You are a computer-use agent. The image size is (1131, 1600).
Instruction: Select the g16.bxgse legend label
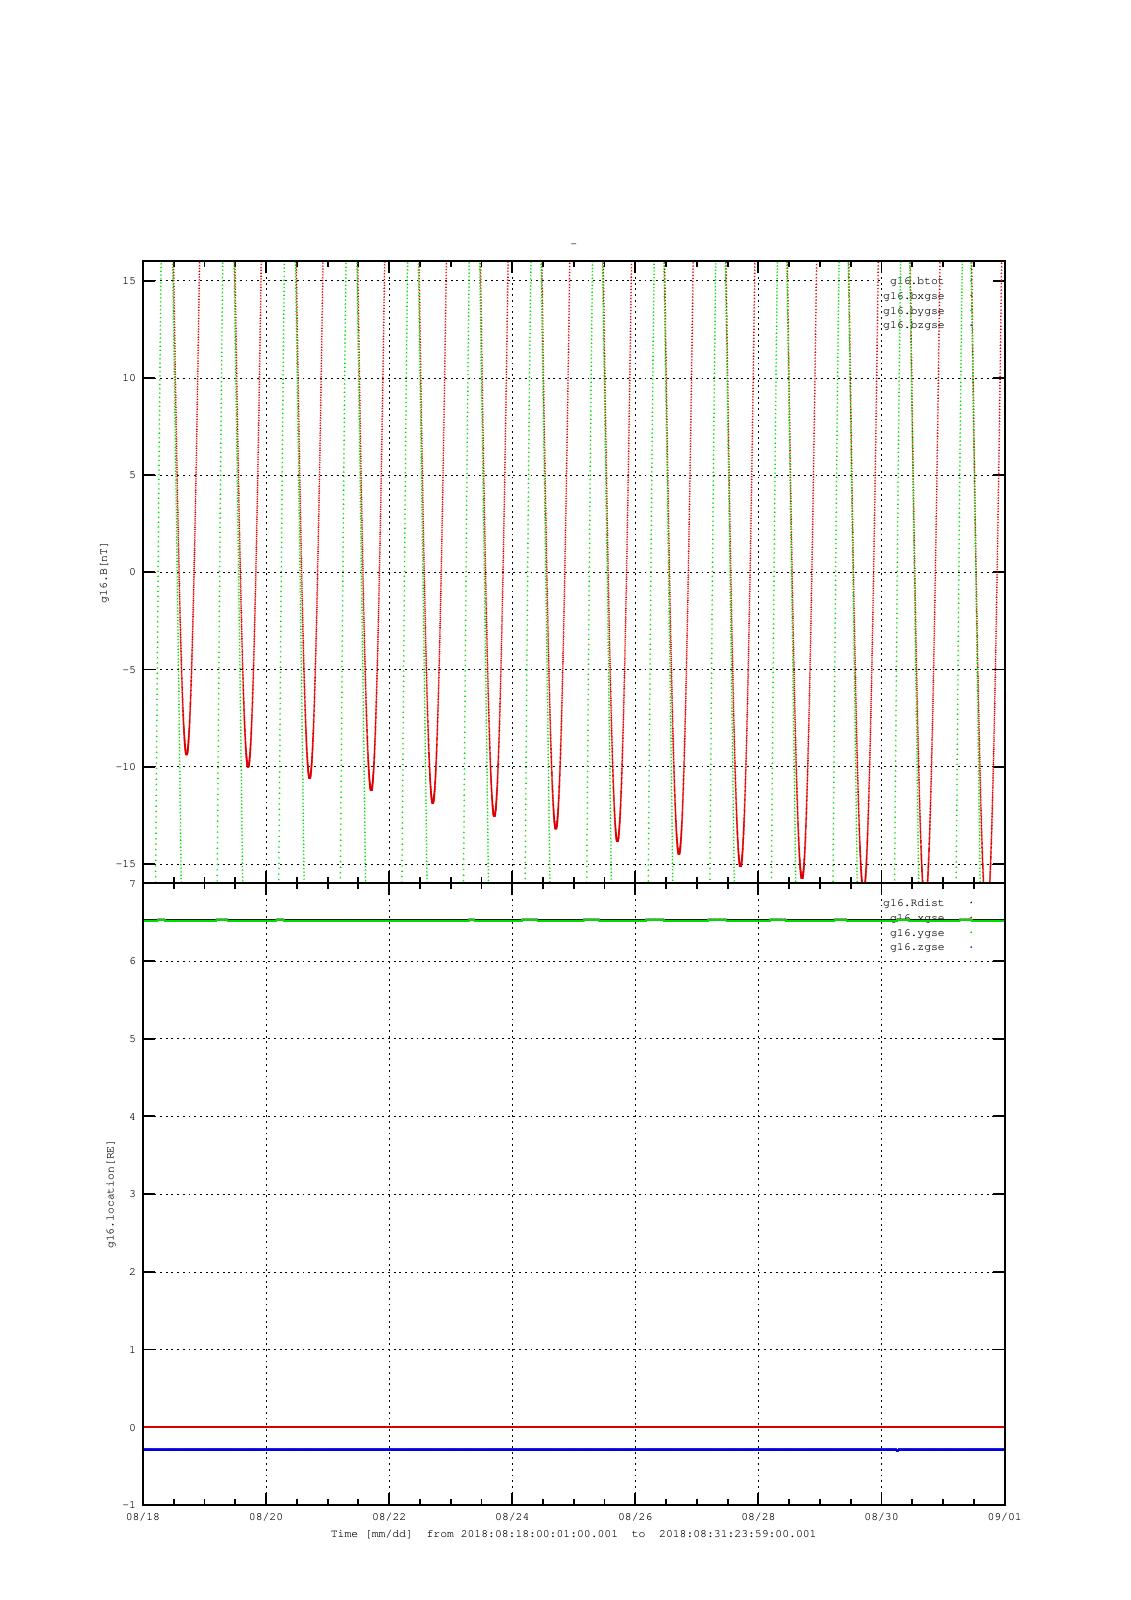913,296
